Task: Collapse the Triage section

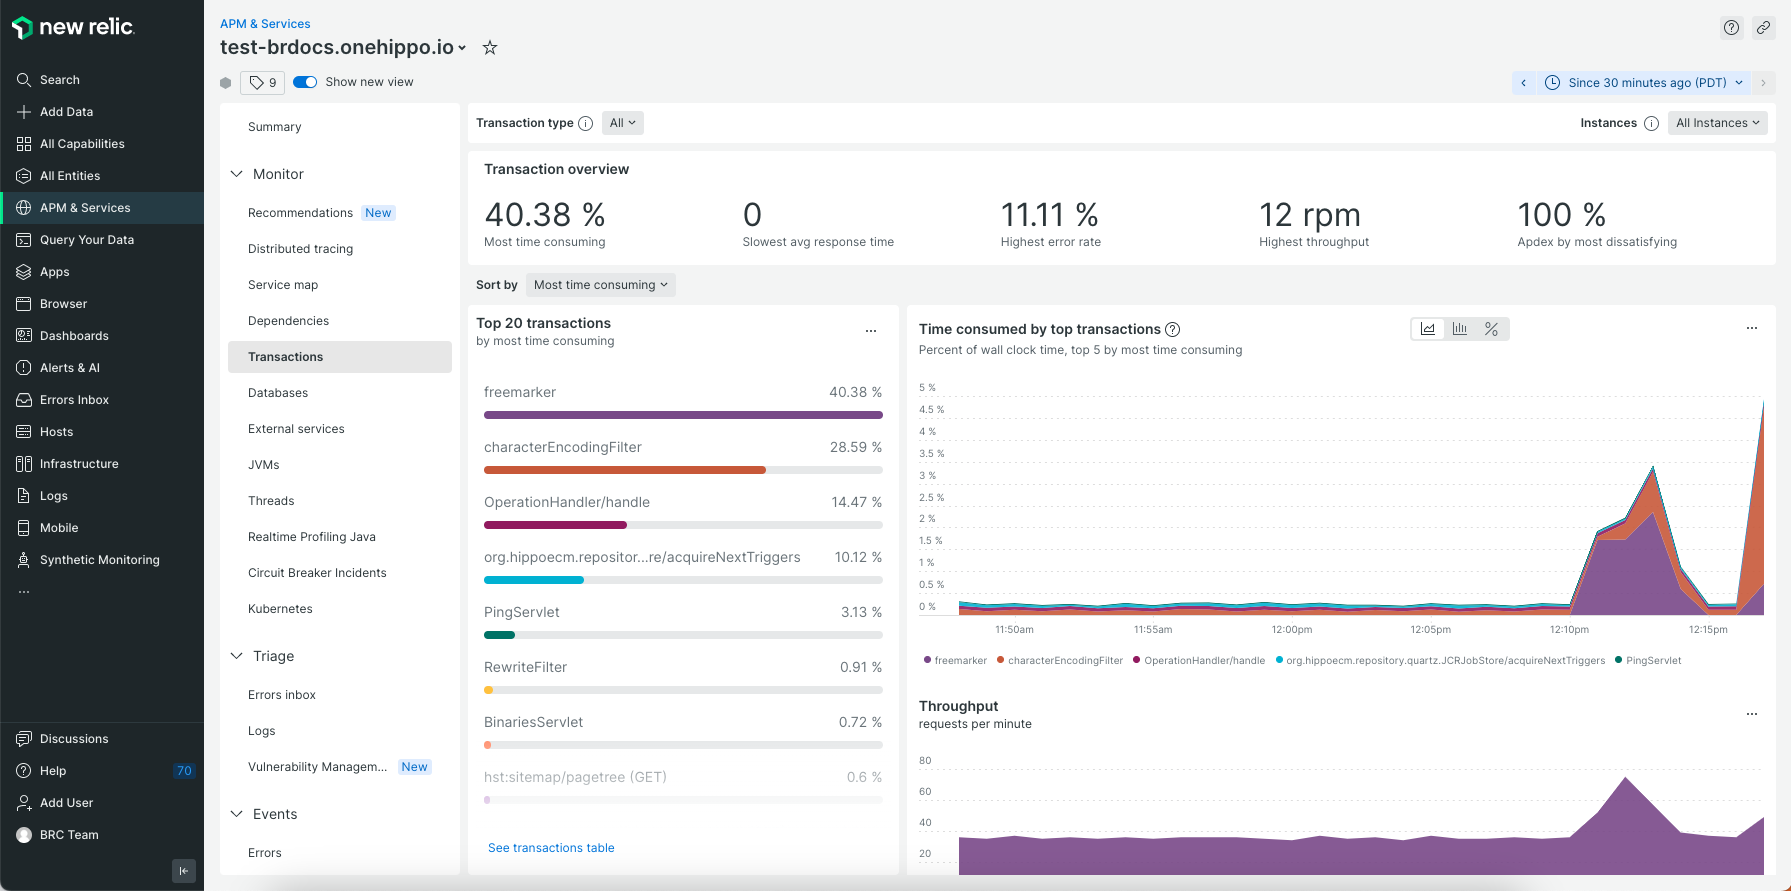Action: point(237,656)
